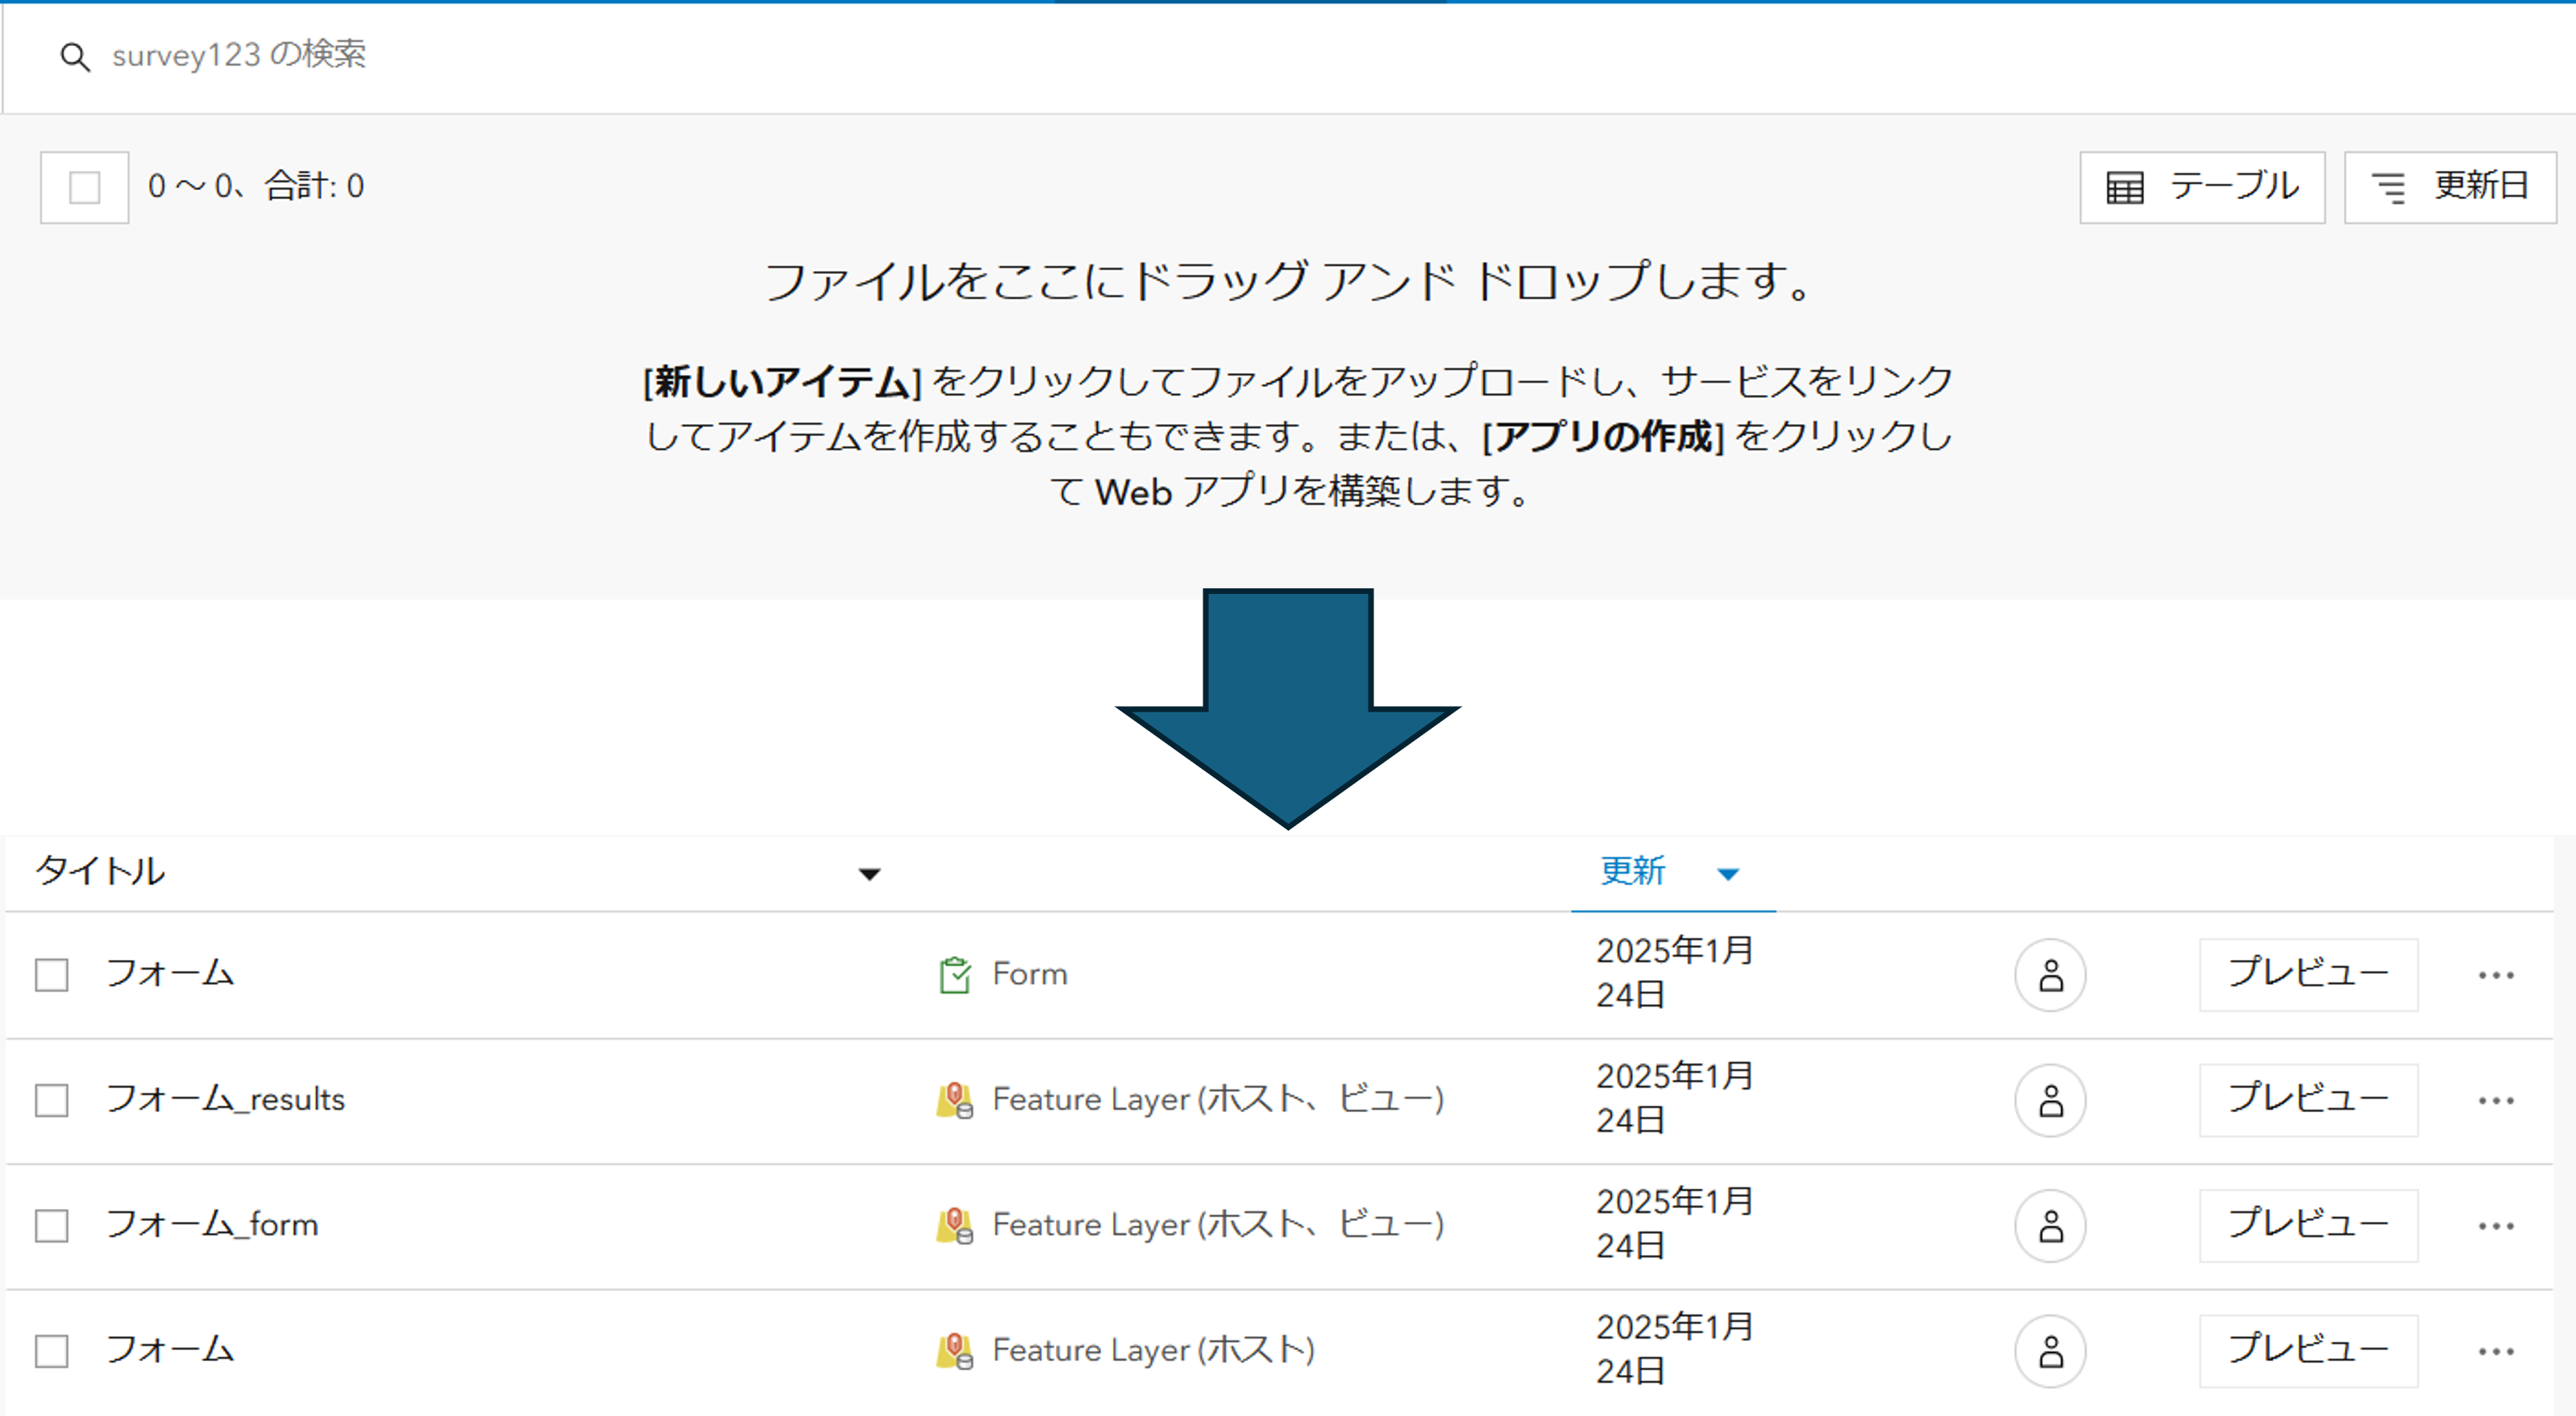2576x1416 pixels.
Task: Switch view with the テーブル button
Action: [x=2202, y=187]
